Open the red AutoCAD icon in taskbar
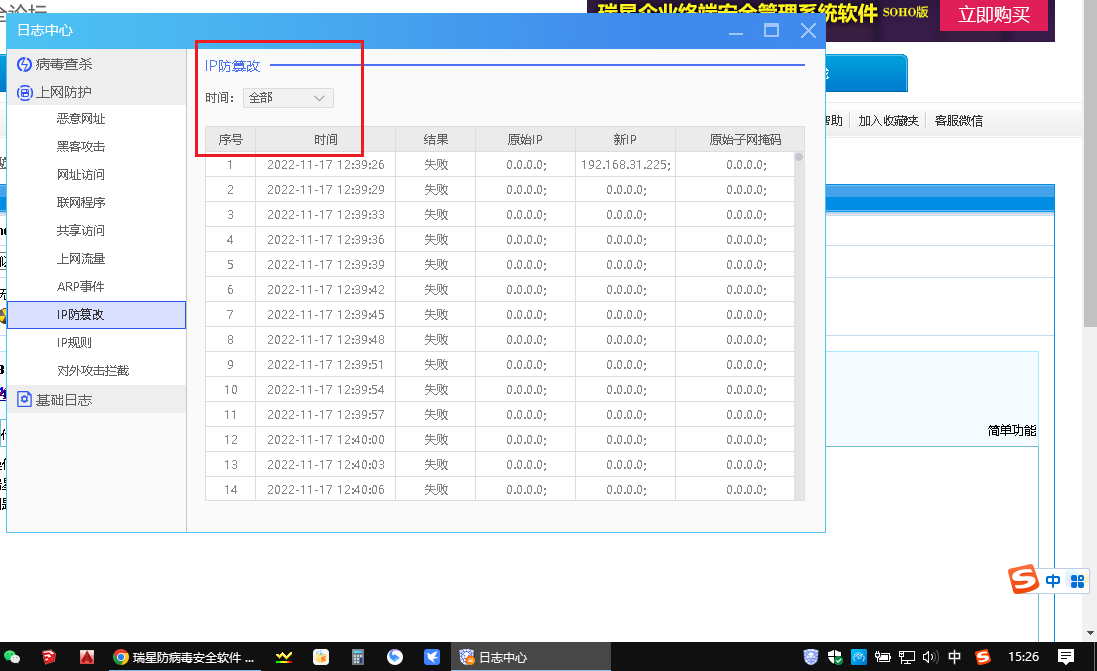 click(x=87, y=657)
